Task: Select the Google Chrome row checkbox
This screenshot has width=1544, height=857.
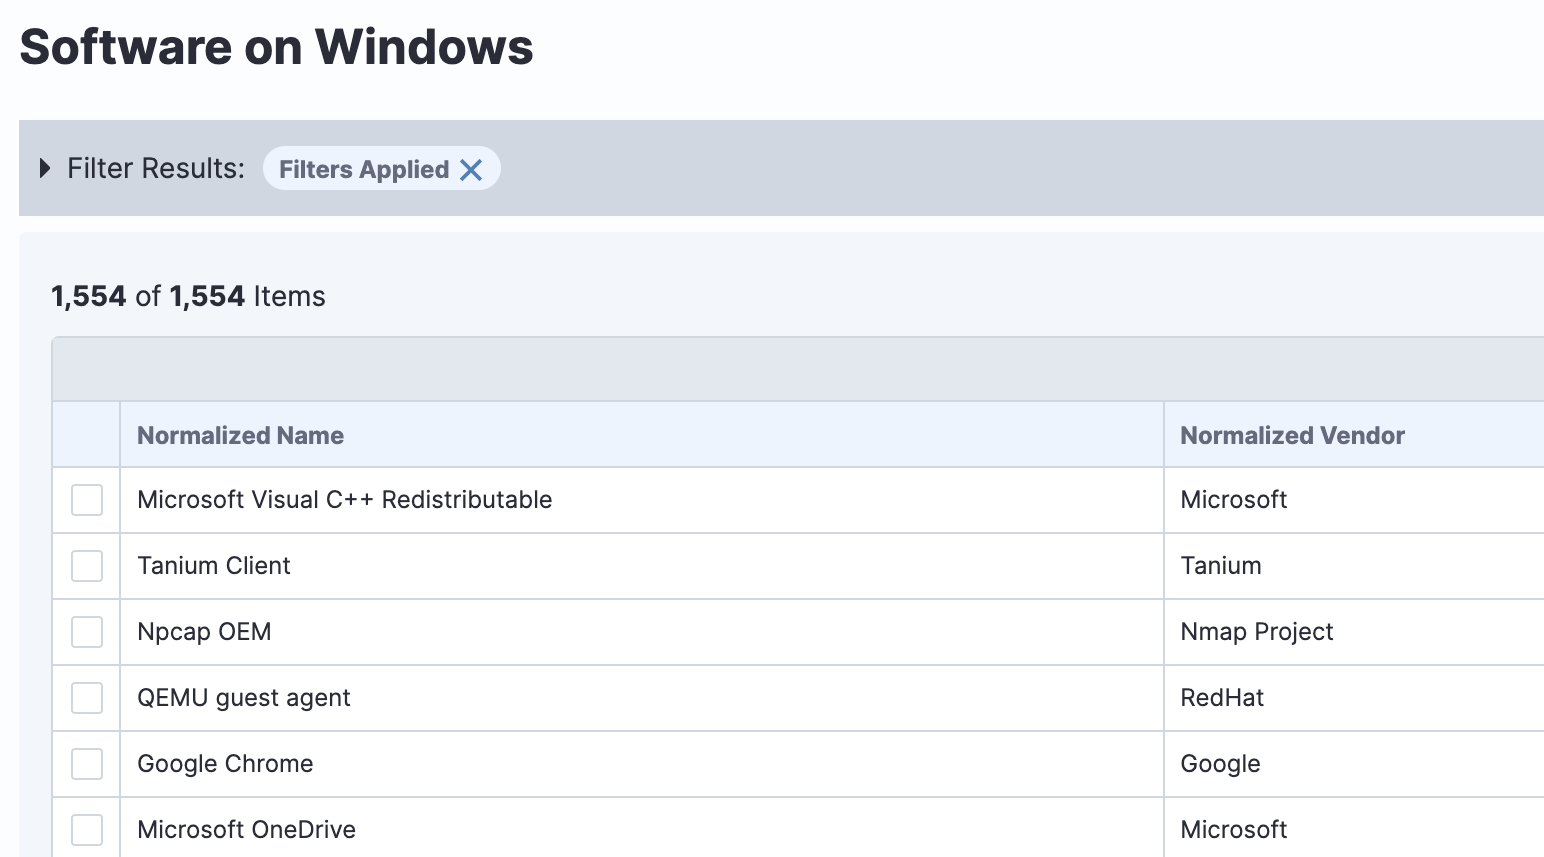Action: (x=87, y=764)
